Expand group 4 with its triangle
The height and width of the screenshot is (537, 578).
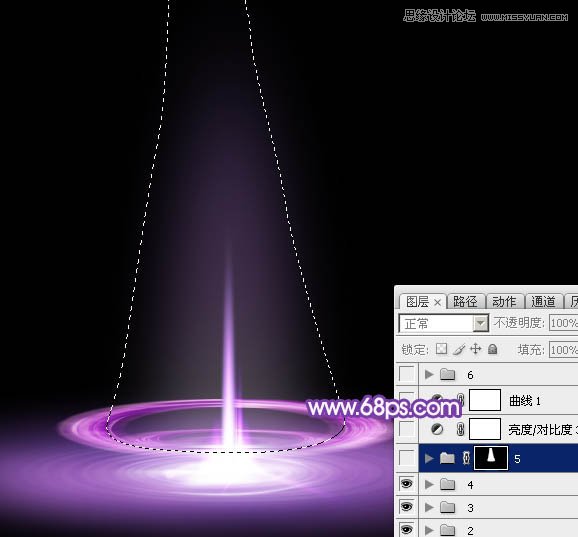429,484
